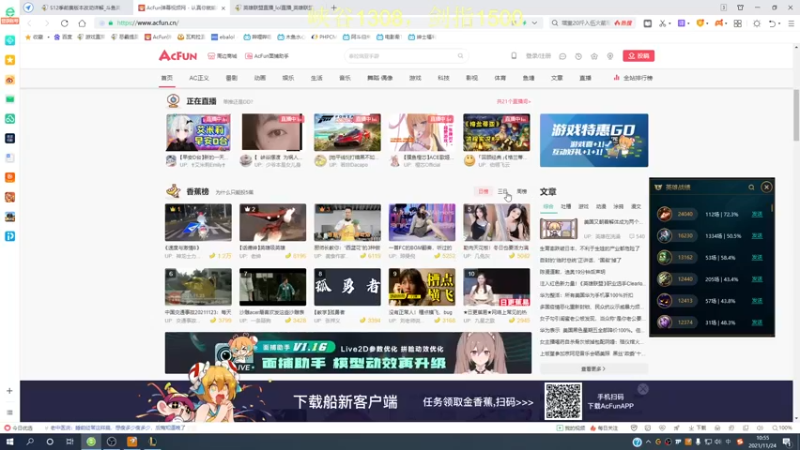This screenshot has height=450, width=800.
Task: Select the 三日 ranking filter
Action: tap(503, 191)
